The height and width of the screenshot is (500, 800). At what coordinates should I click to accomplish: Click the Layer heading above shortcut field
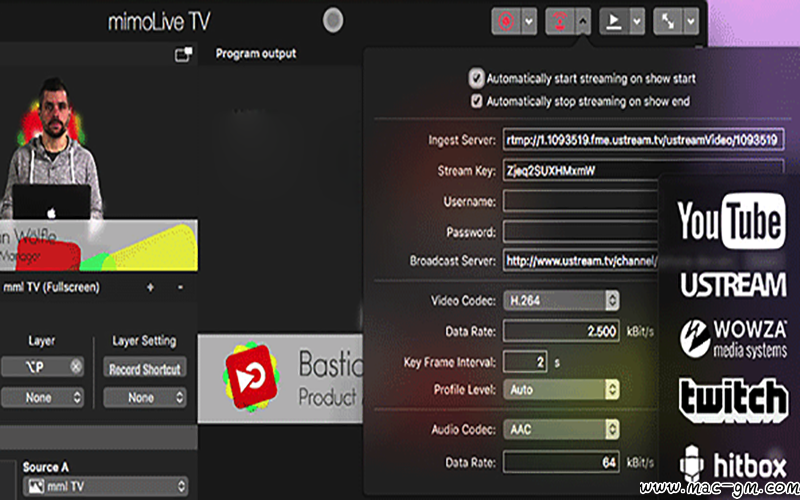[41, 341]
